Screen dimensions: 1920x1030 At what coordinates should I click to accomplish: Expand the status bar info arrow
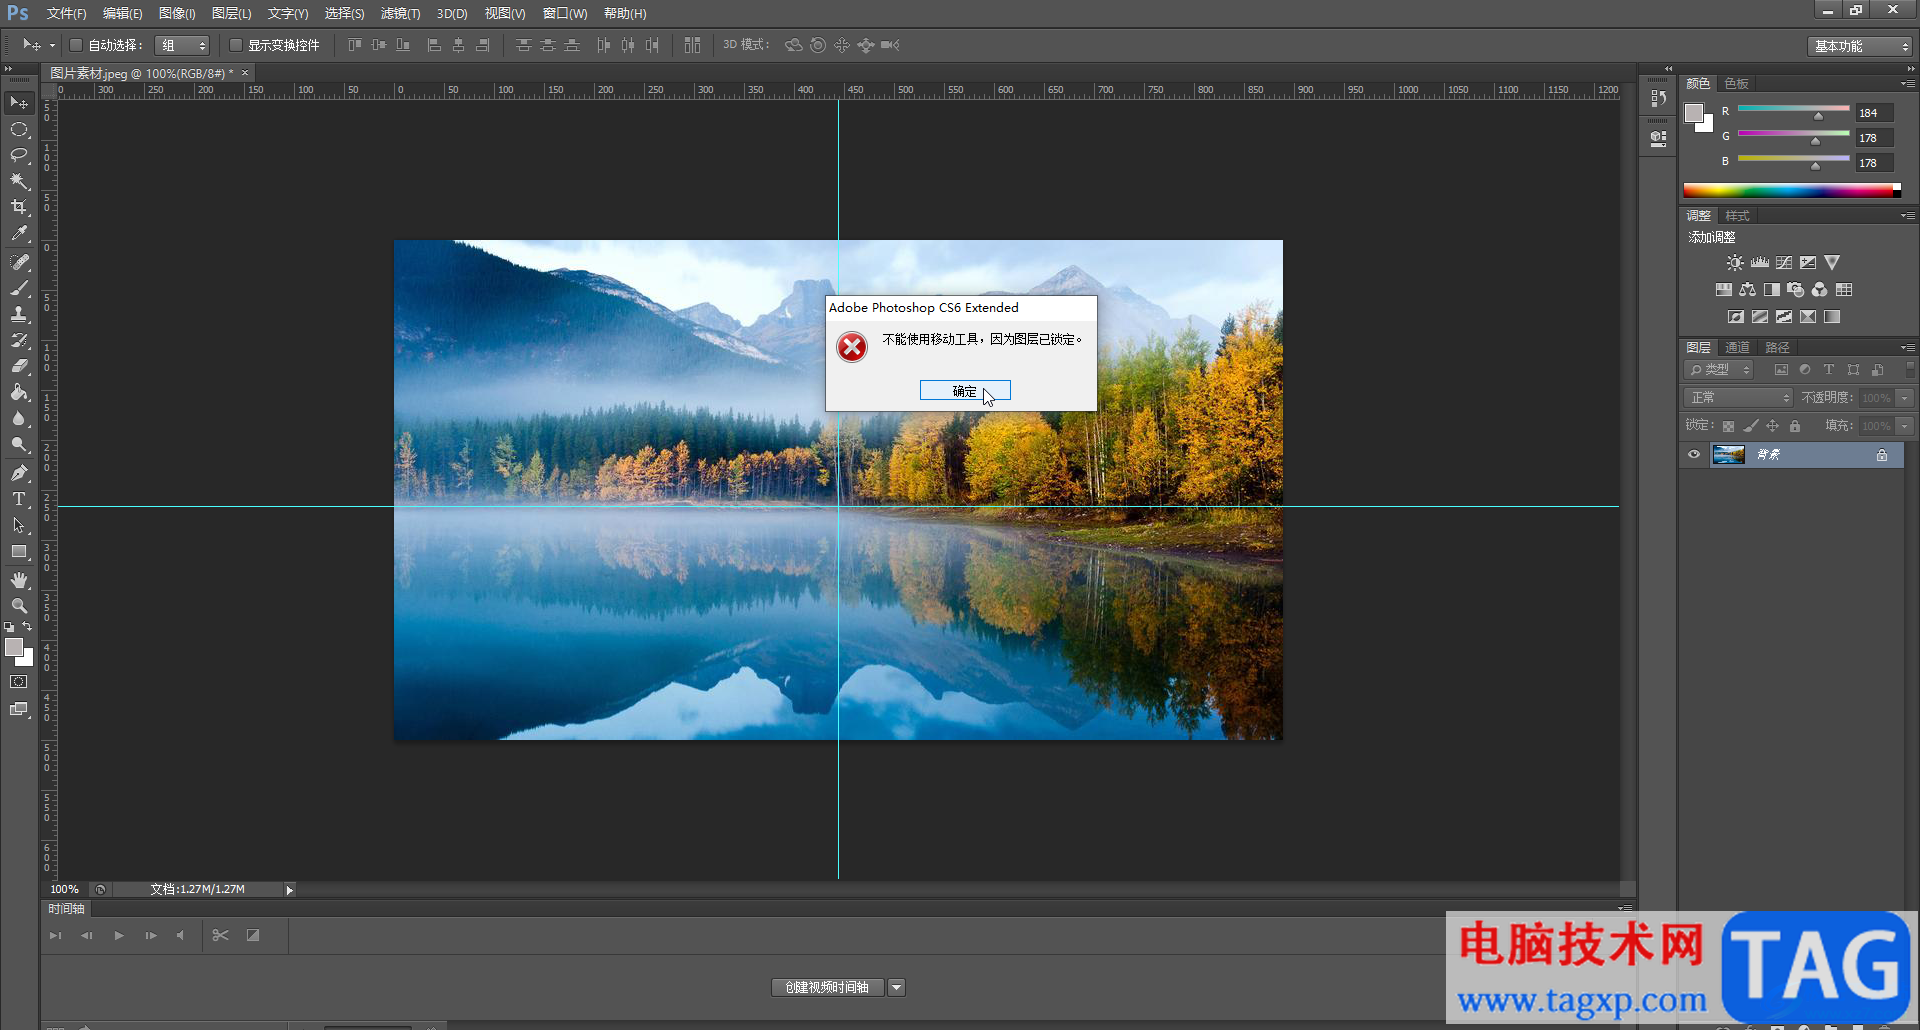tap(290, 890)
